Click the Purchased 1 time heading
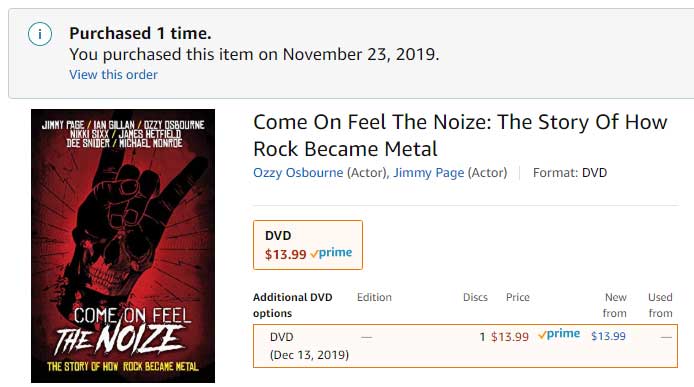 click(140, 33)
